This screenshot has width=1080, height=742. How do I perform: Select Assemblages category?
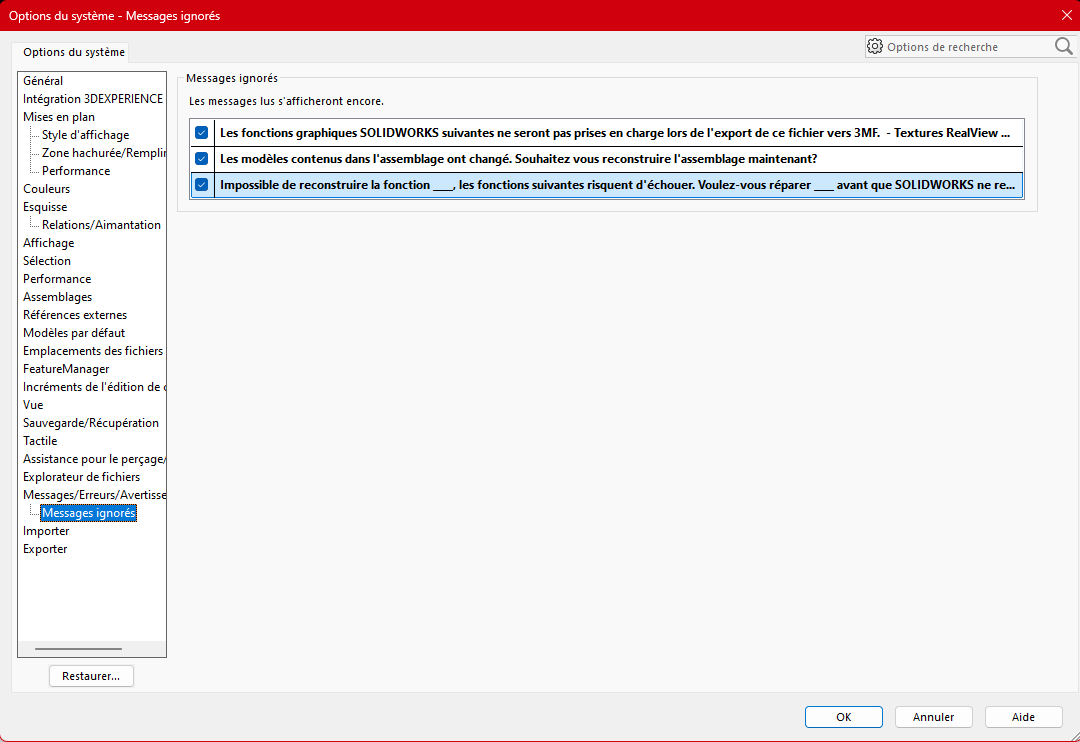coord(57,296)
